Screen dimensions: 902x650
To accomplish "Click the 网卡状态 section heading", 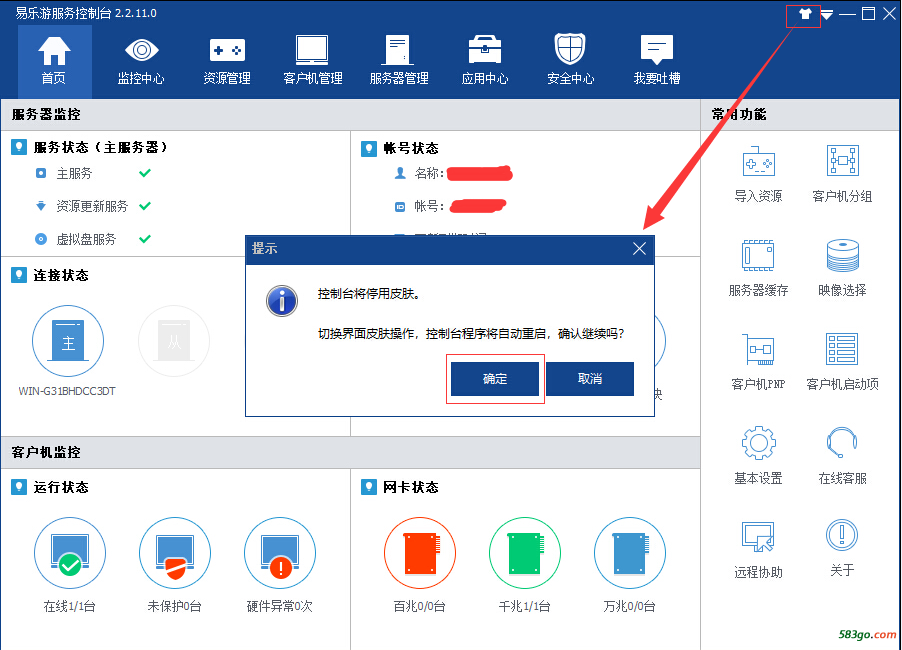I will click(411, 487).
